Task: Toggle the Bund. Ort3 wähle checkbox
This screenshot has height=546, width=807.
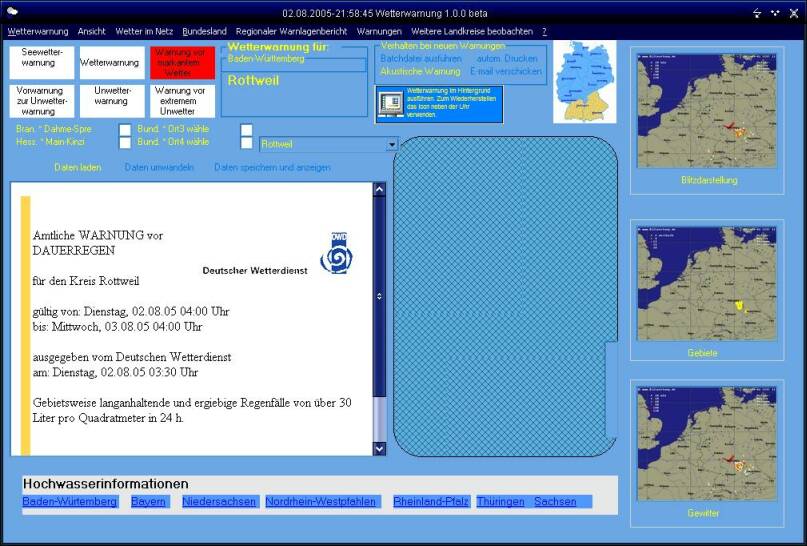Action: [125, 129]
